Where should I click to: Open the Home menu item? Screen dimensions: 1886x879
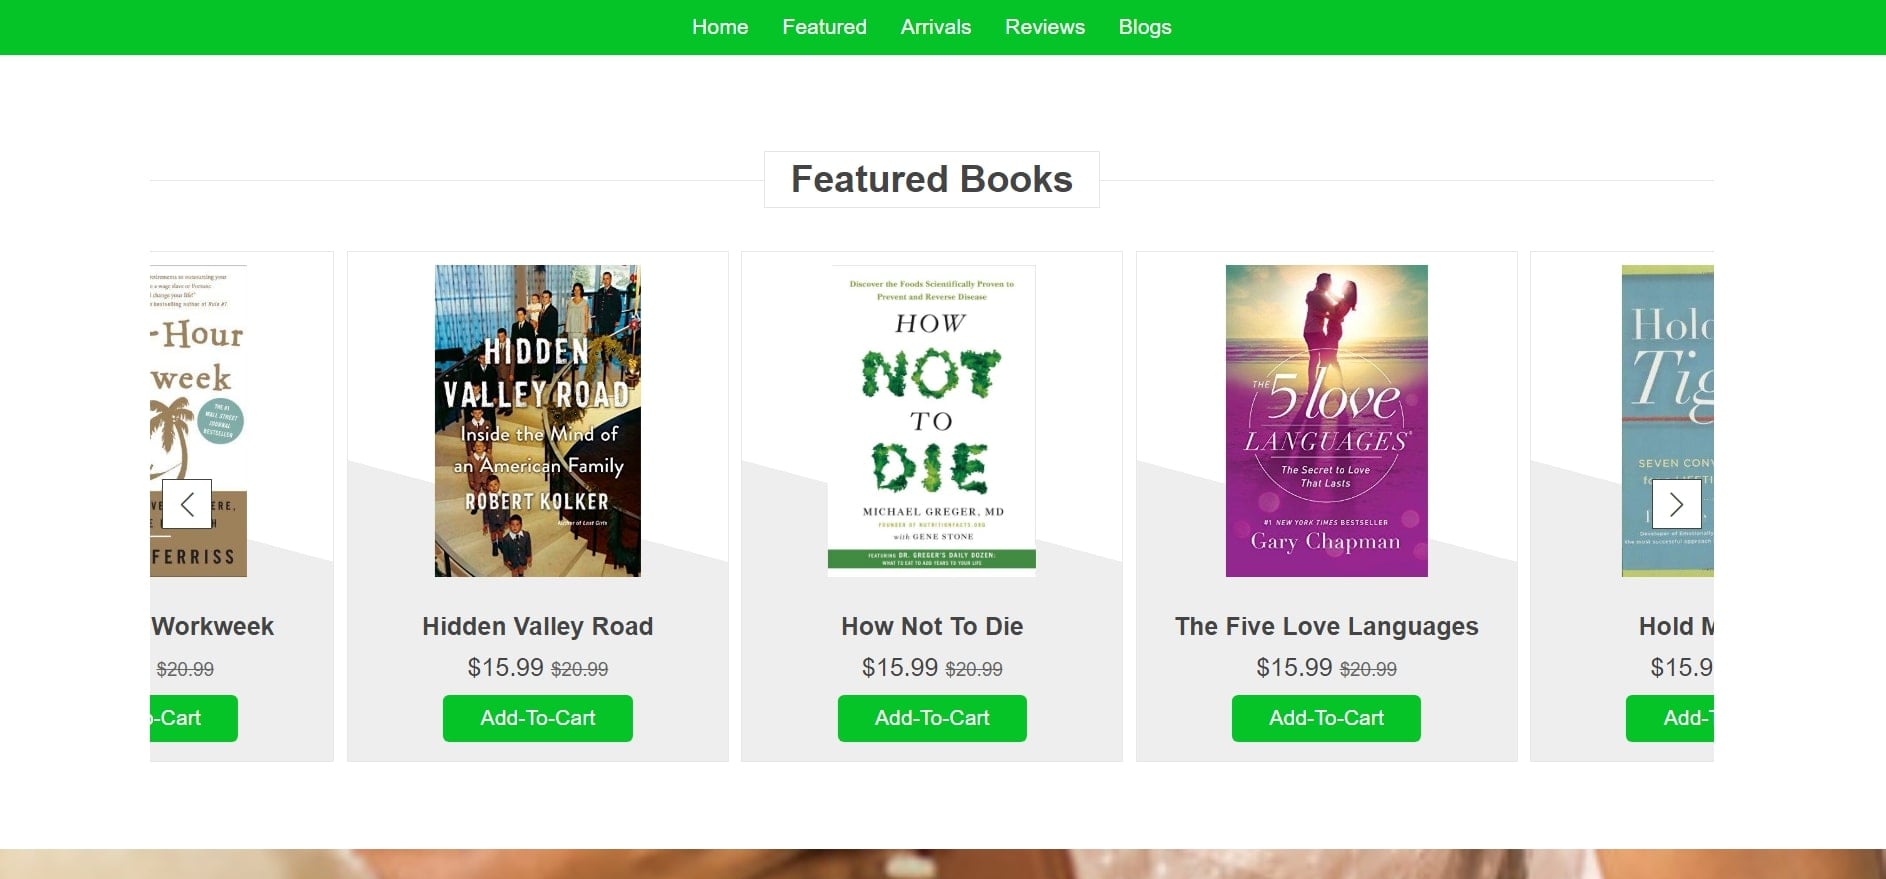720,27
